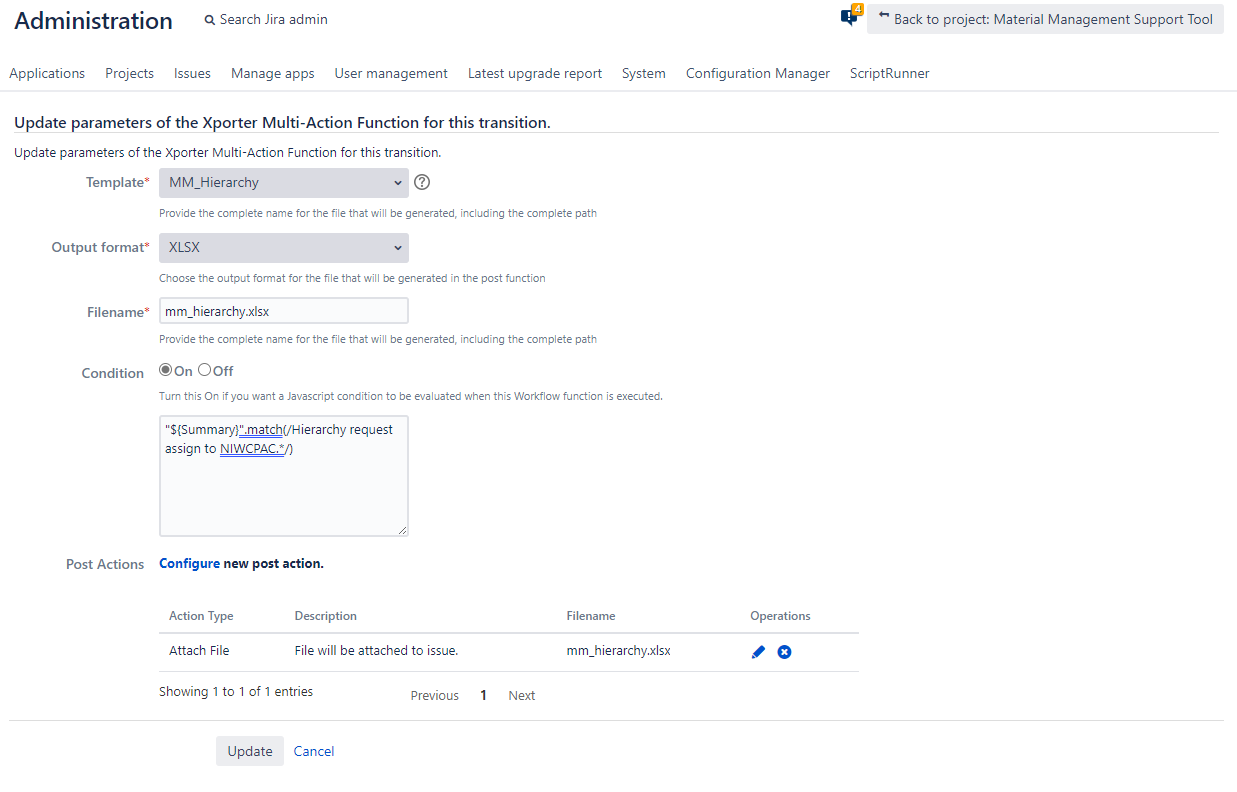Click inside the Filename field showing mm_hierarchy.xlsx
This screenshot has width=1237, height=792.
tap(283, 310)
